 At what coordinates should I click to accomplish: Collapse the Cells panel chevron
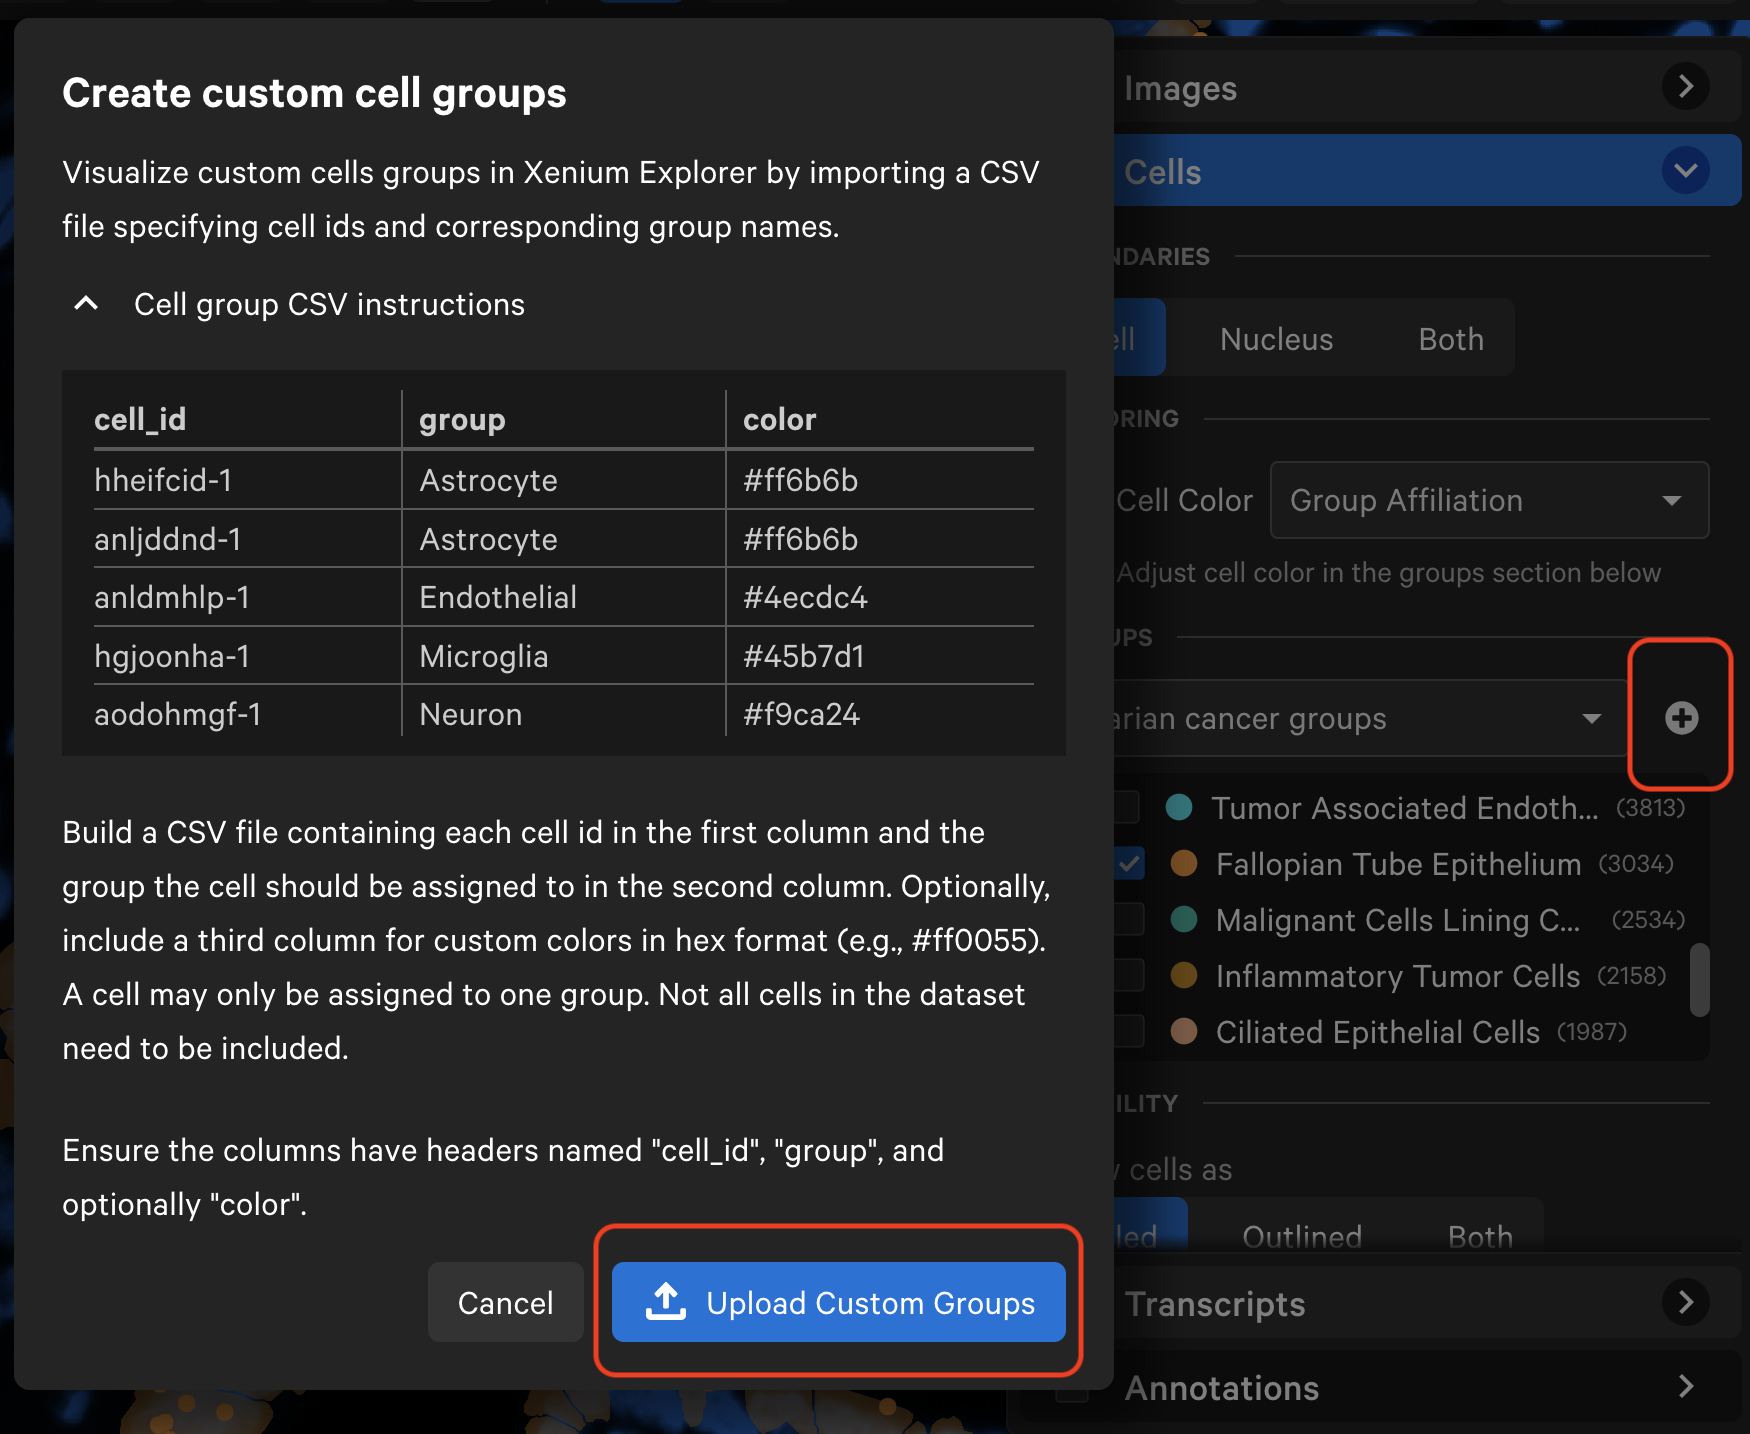click(x=1685, y=171)
